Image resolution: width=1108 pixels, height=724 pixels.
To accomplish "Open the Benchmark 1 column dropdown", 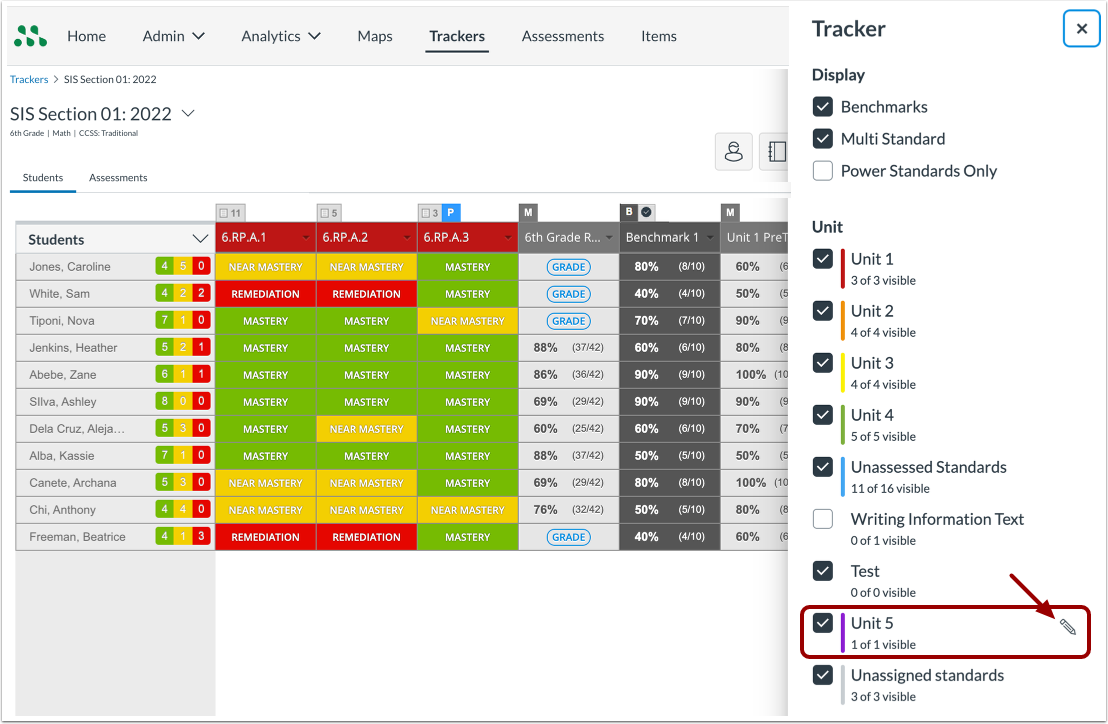I will pyautogui.click(x=710, y=238).
